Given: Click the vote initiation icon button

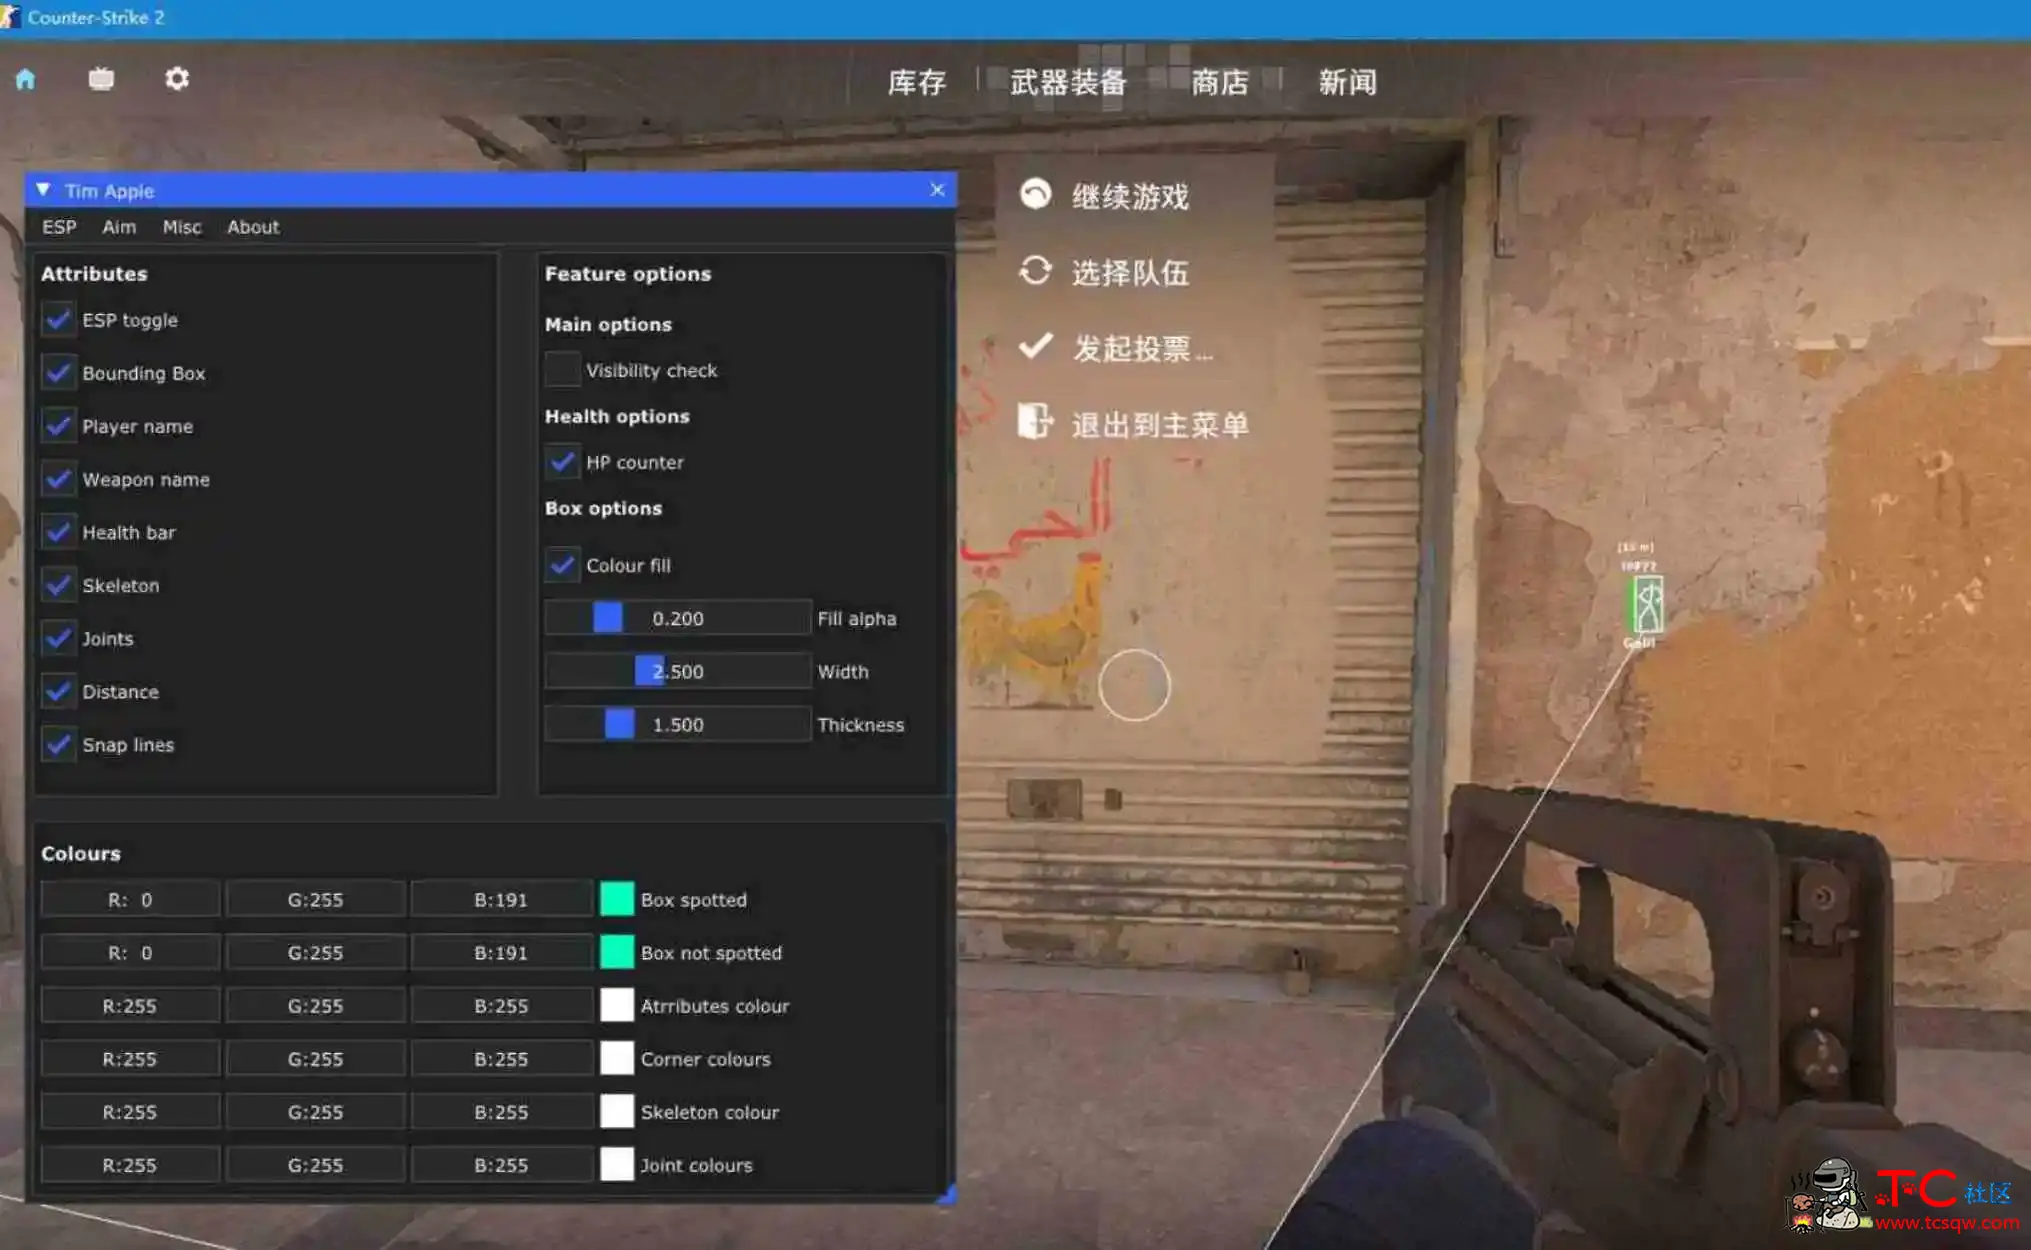Looking at the screenshot, I should point(1034,347).
